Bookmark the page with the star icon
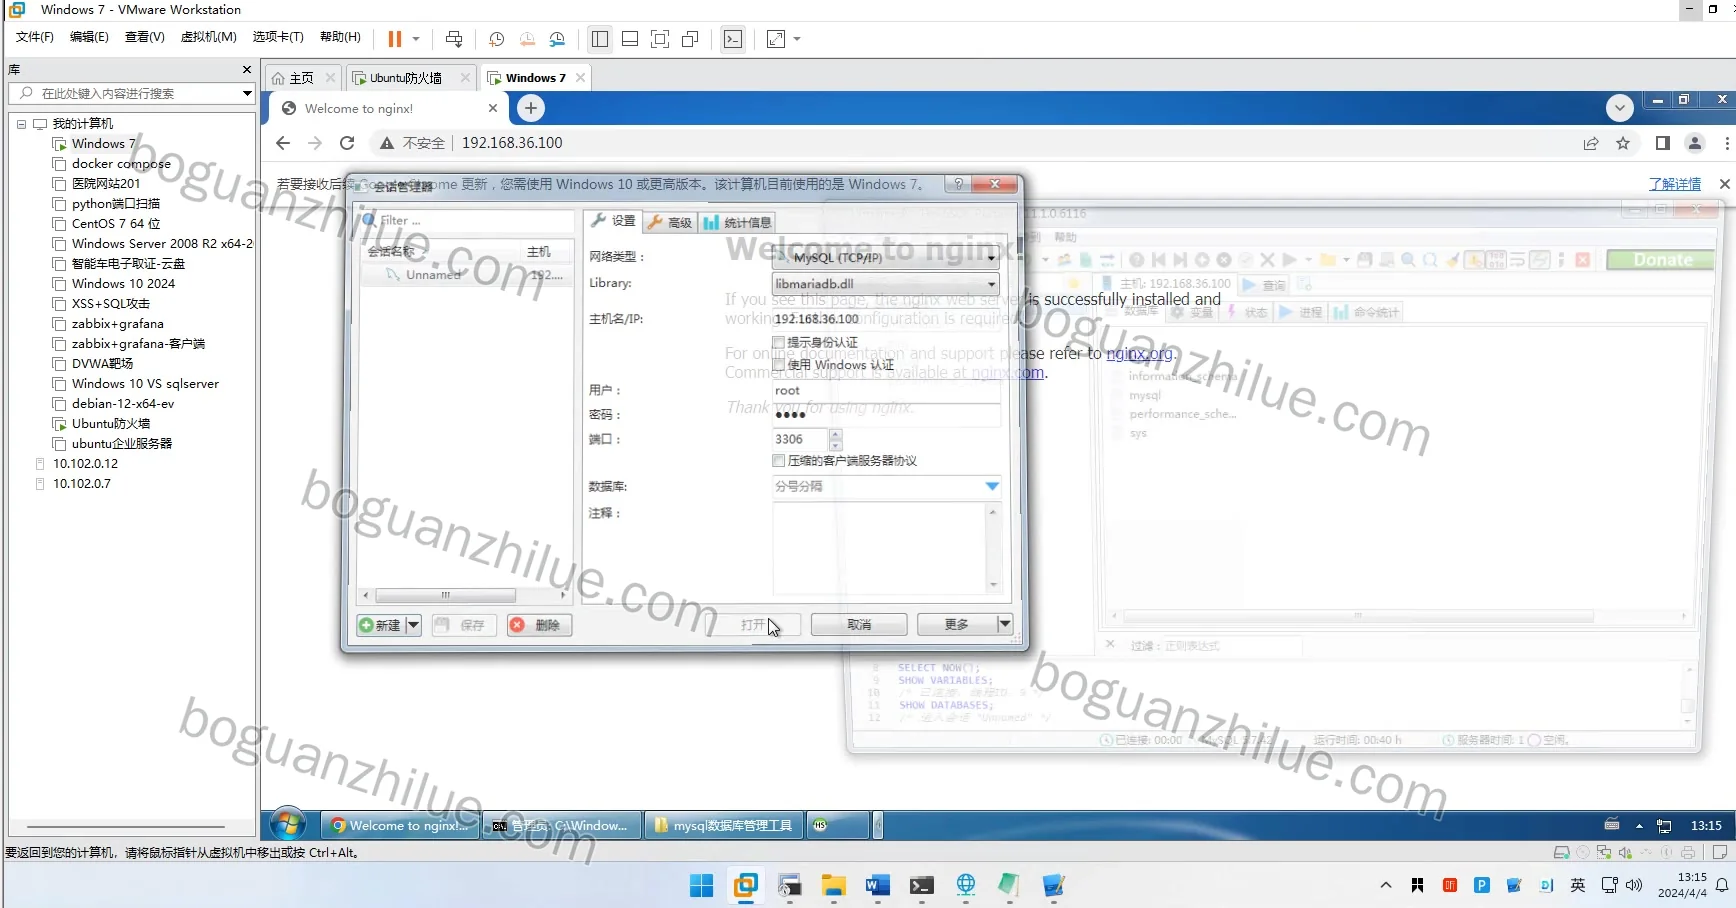Image resolution: width=1736 pixels, height=908 pixels. pyautogui.click(x=1623, y=143)
